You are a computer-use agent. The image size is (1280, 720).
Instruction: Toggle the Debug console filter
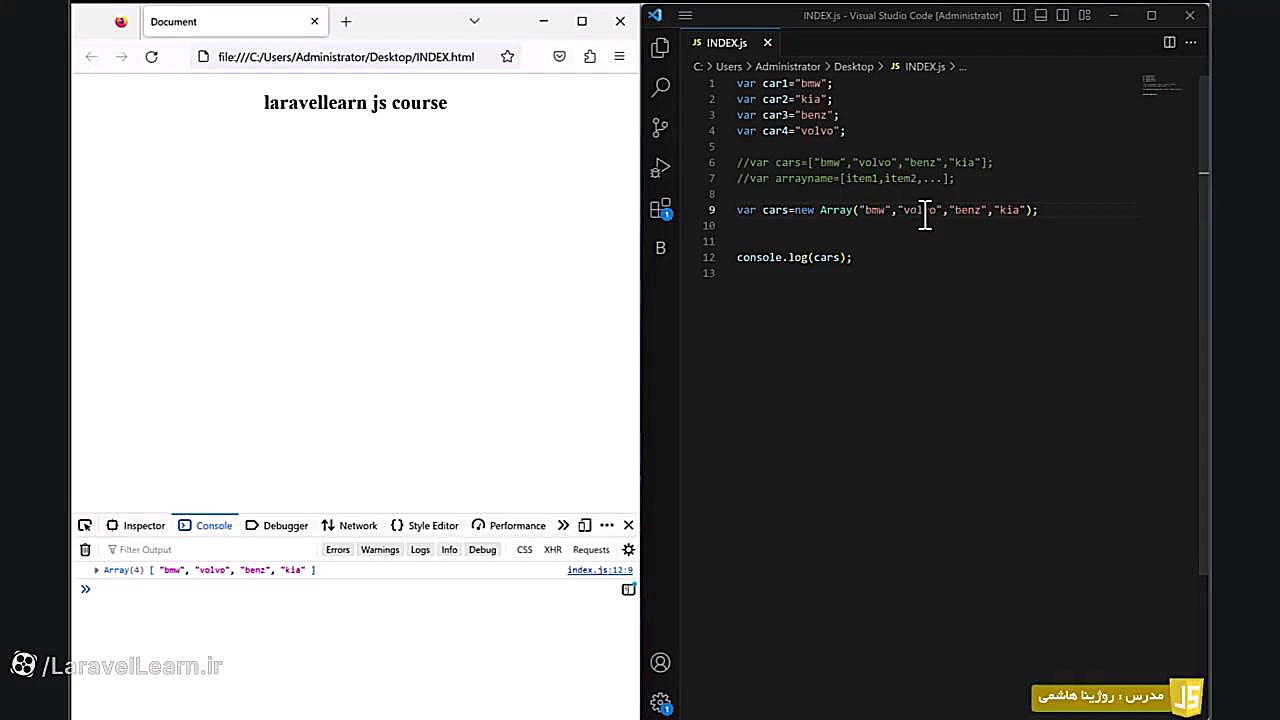click(x=482, y=549)
